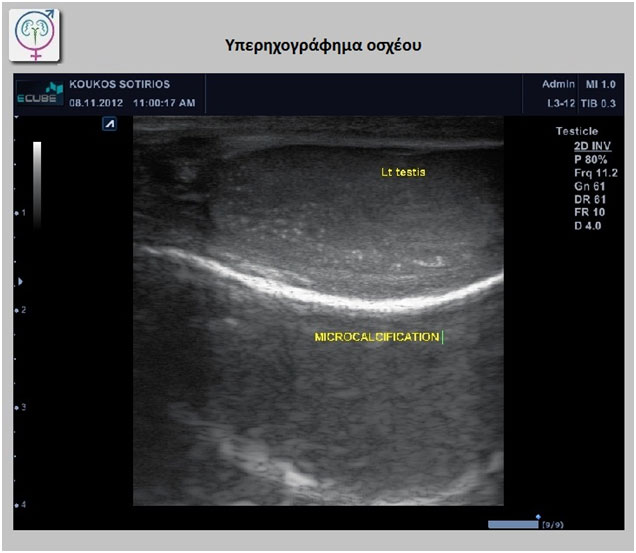This screenshot has width=636, height=553.
Task: Click the 'Lt testis' annotation
Action: tap(403, 172)
